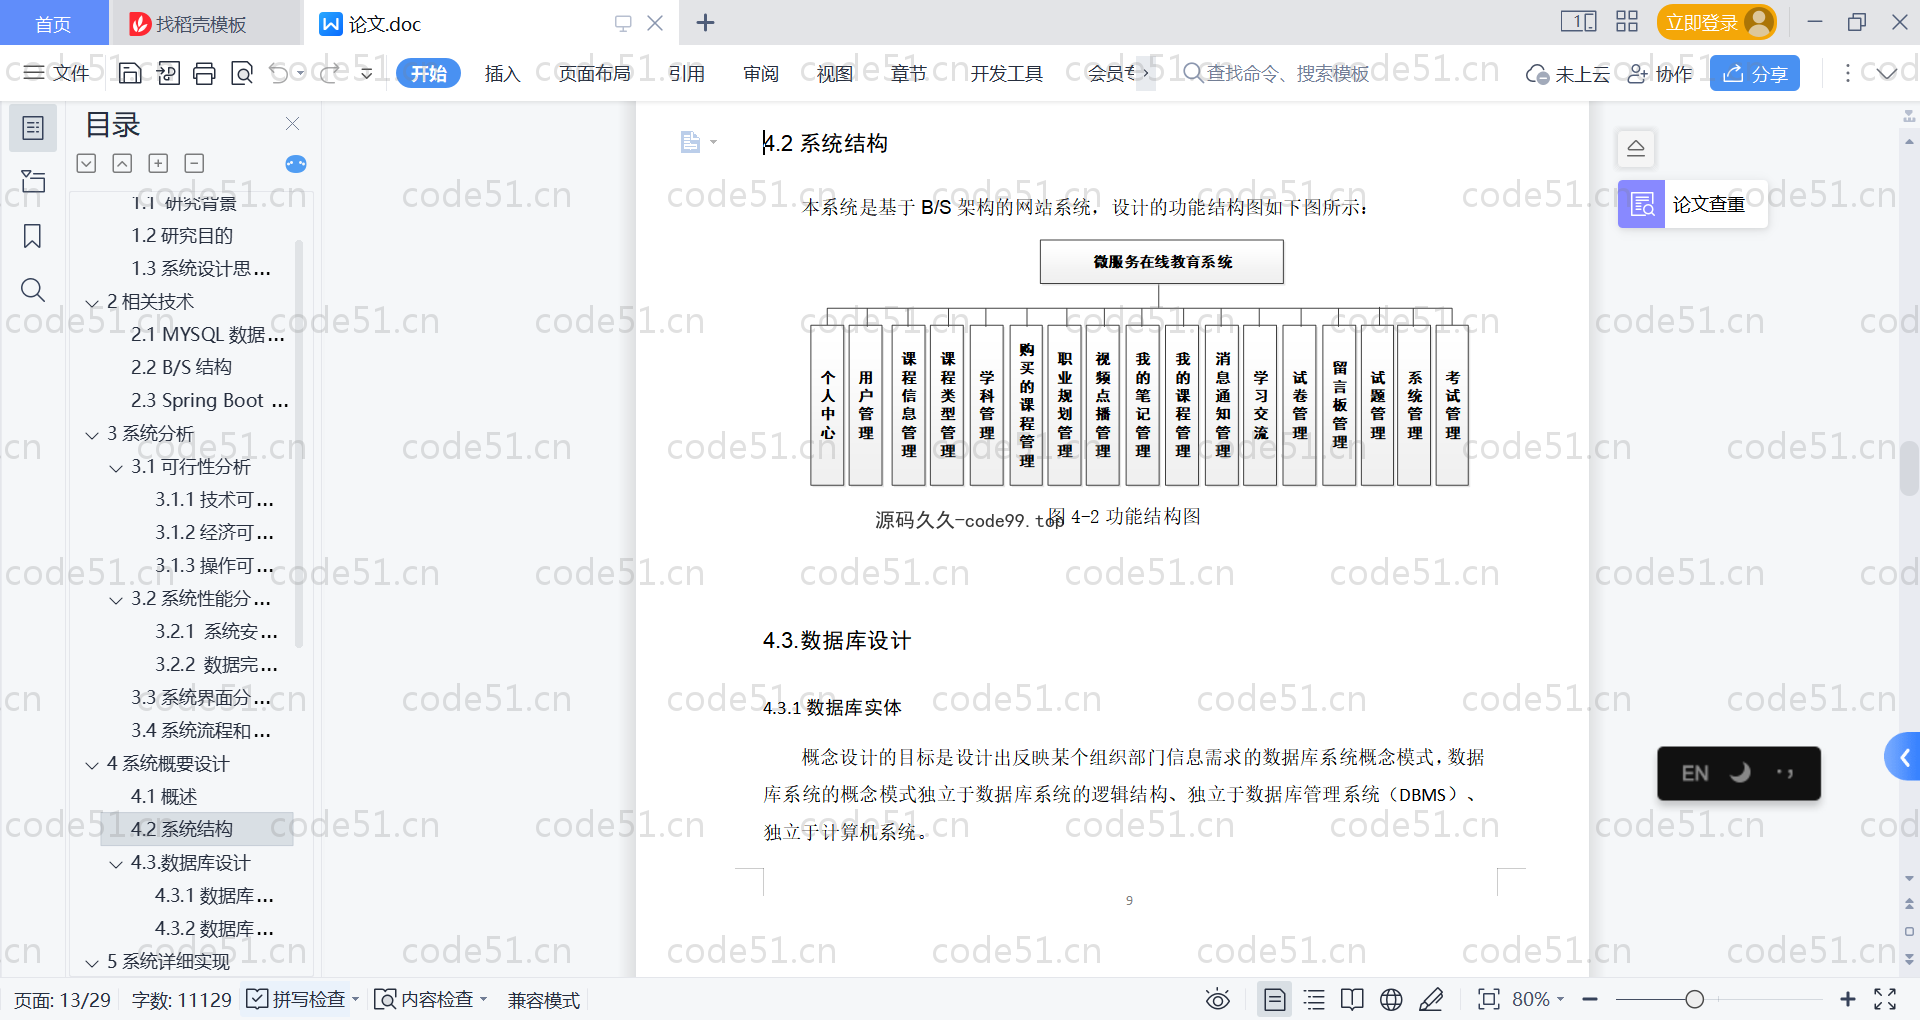Open the bookmark sidebar icon
Image resolution: width=1920 pixels, height=1020 pixels.
click(33, 236)
